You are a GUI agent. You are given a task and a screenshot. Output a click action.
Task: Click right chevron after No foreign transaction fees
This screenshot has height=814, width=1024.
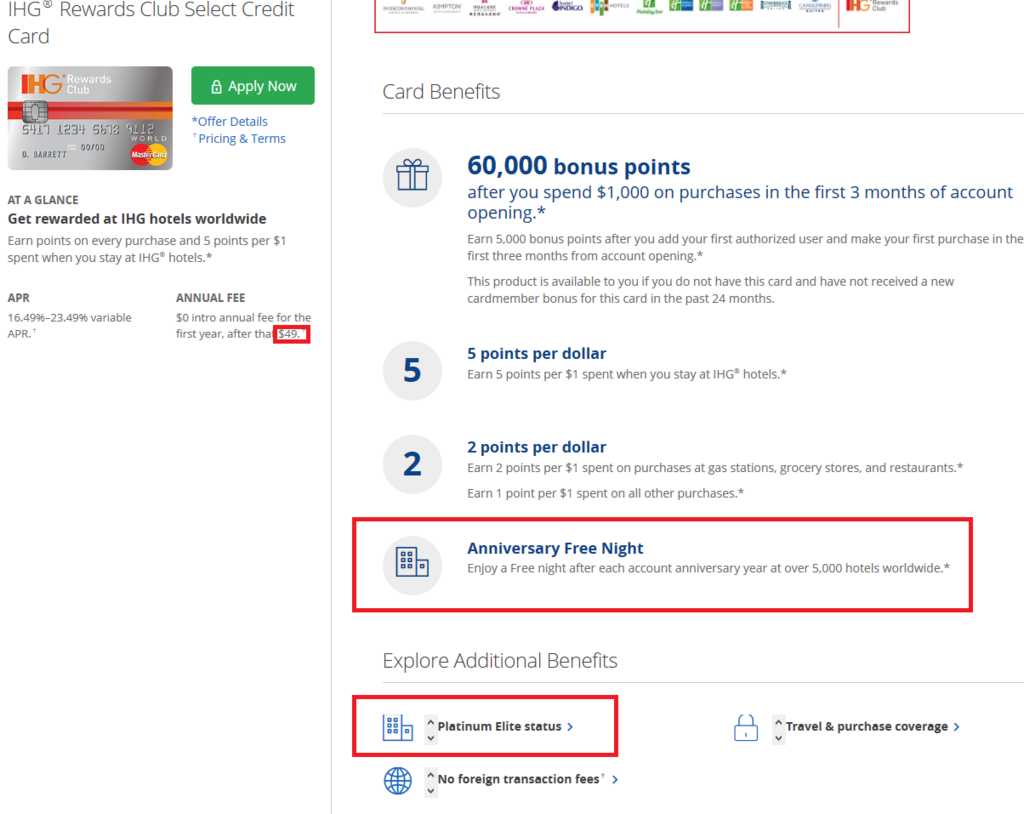click(615, 779)
